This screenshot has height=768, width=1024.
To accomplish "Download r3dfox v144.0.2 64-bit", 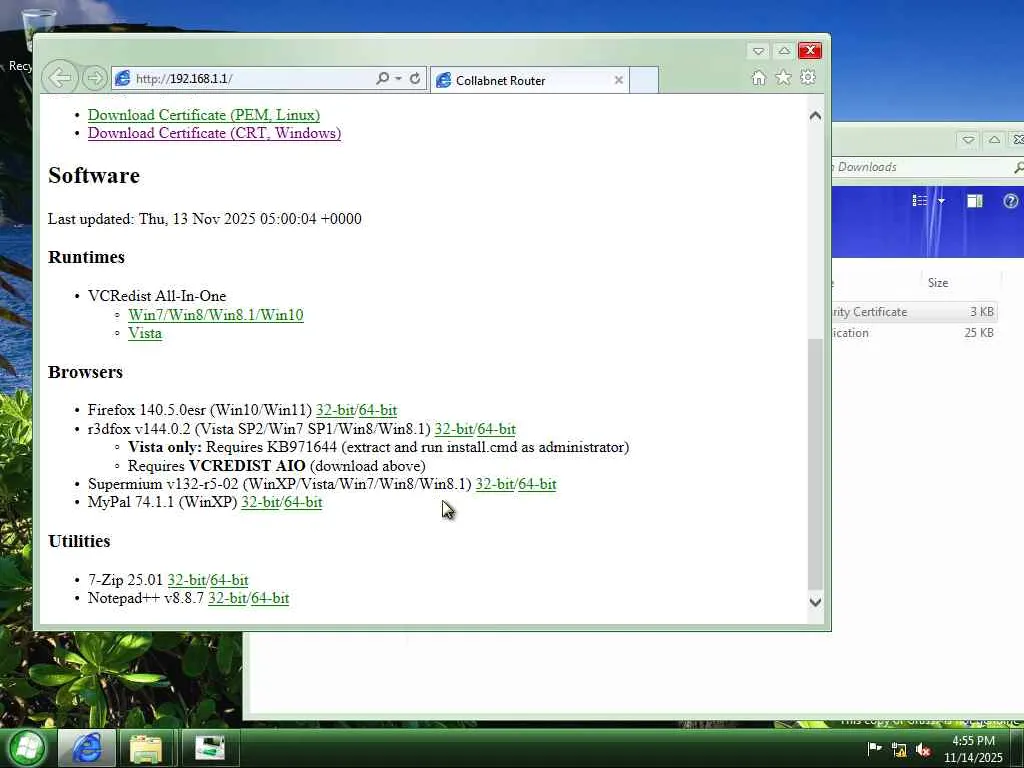I will (496, 429).
